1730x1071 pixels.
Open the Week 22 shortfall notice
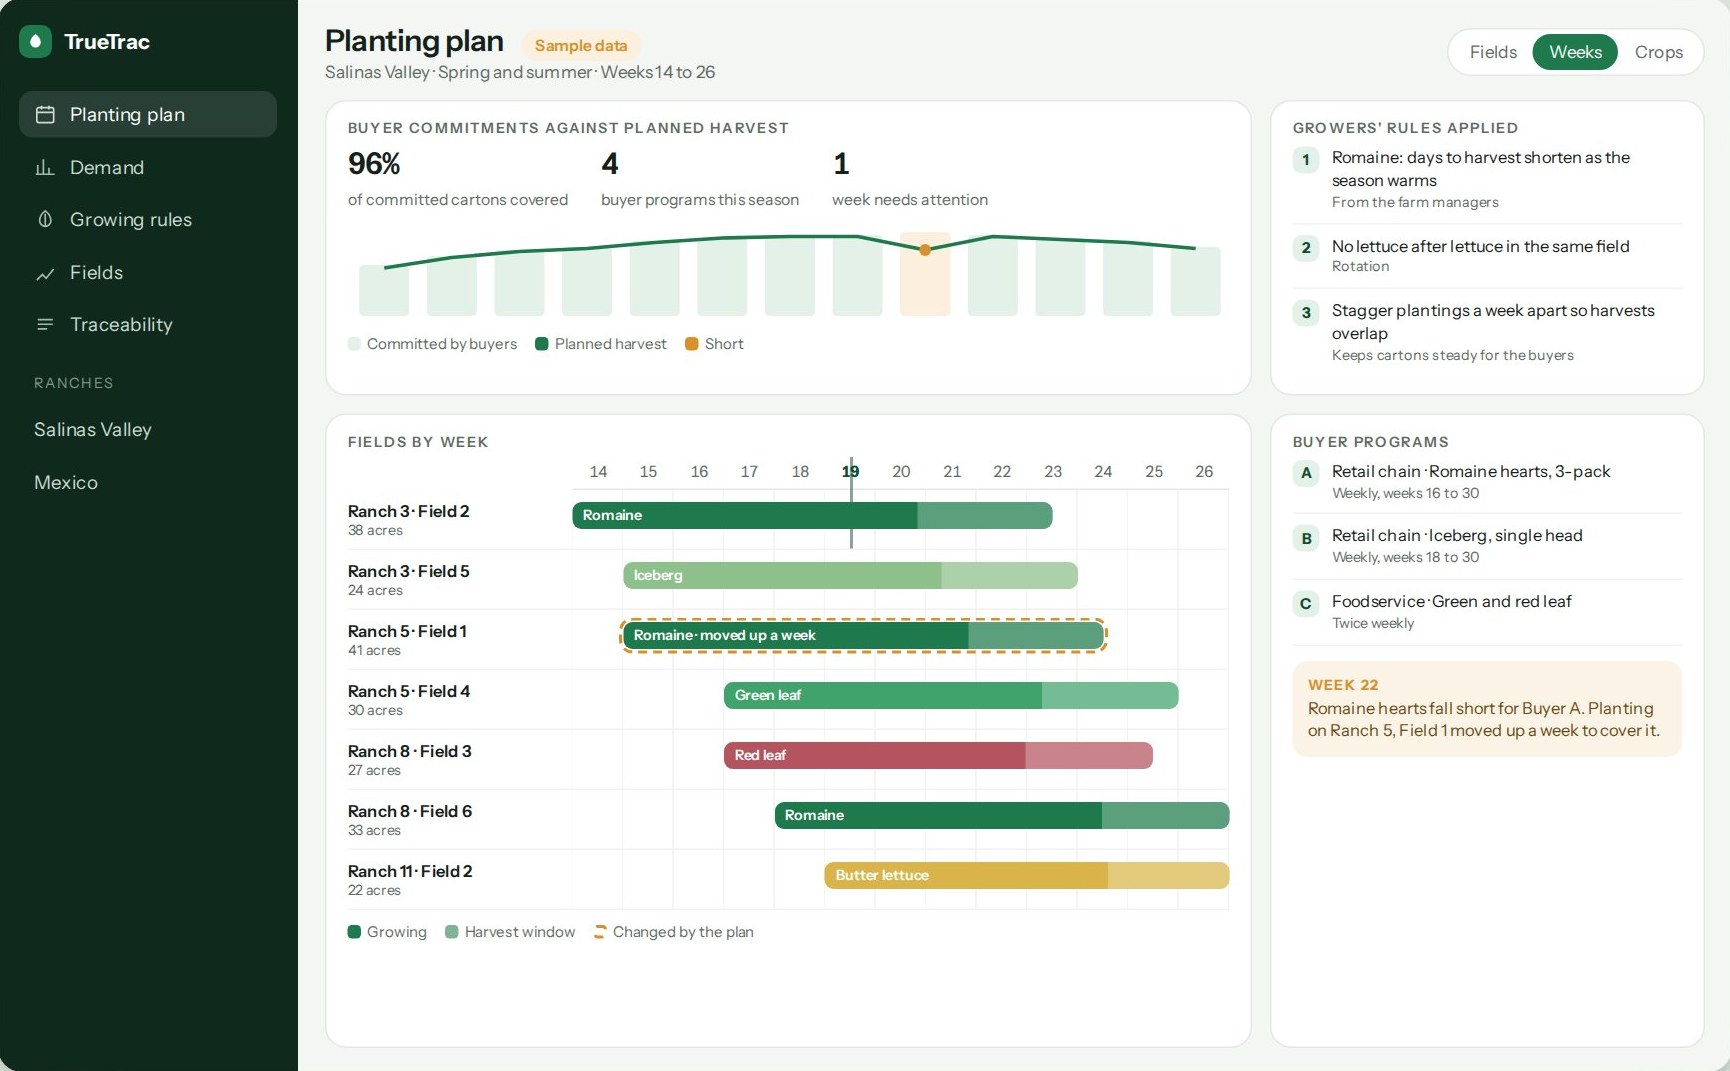(1487, 709)
